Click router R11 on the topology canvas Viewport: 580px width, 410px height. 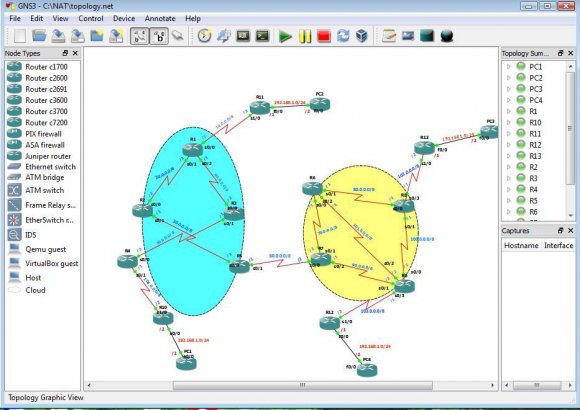tap(260, 107)
